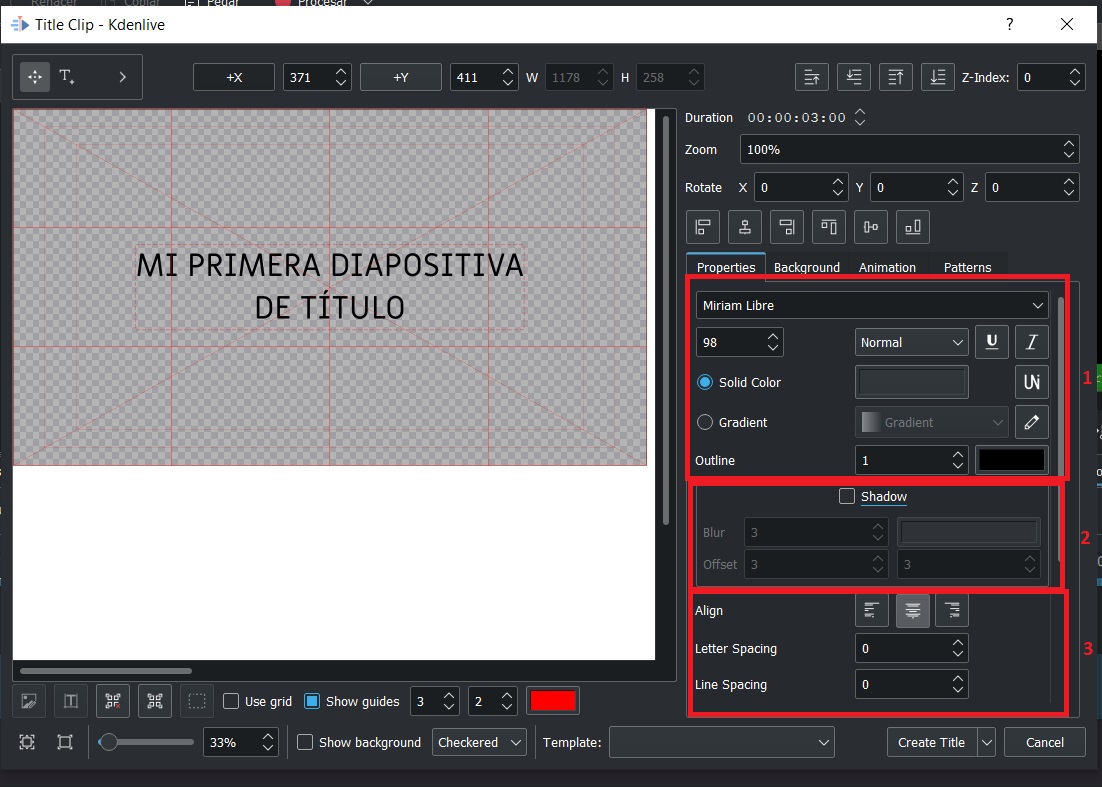Click the select all items icon

(x=155, y=701)
